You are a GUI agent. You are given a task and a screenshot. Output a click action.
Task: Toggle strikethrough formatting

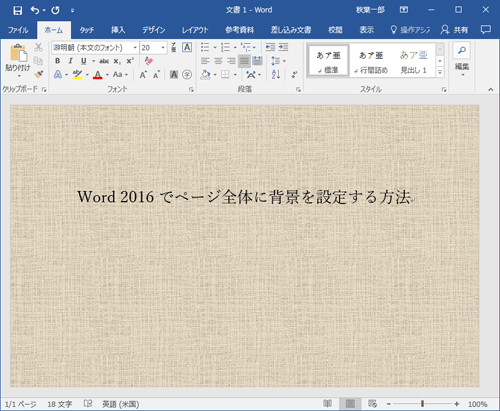click(104, 61)
